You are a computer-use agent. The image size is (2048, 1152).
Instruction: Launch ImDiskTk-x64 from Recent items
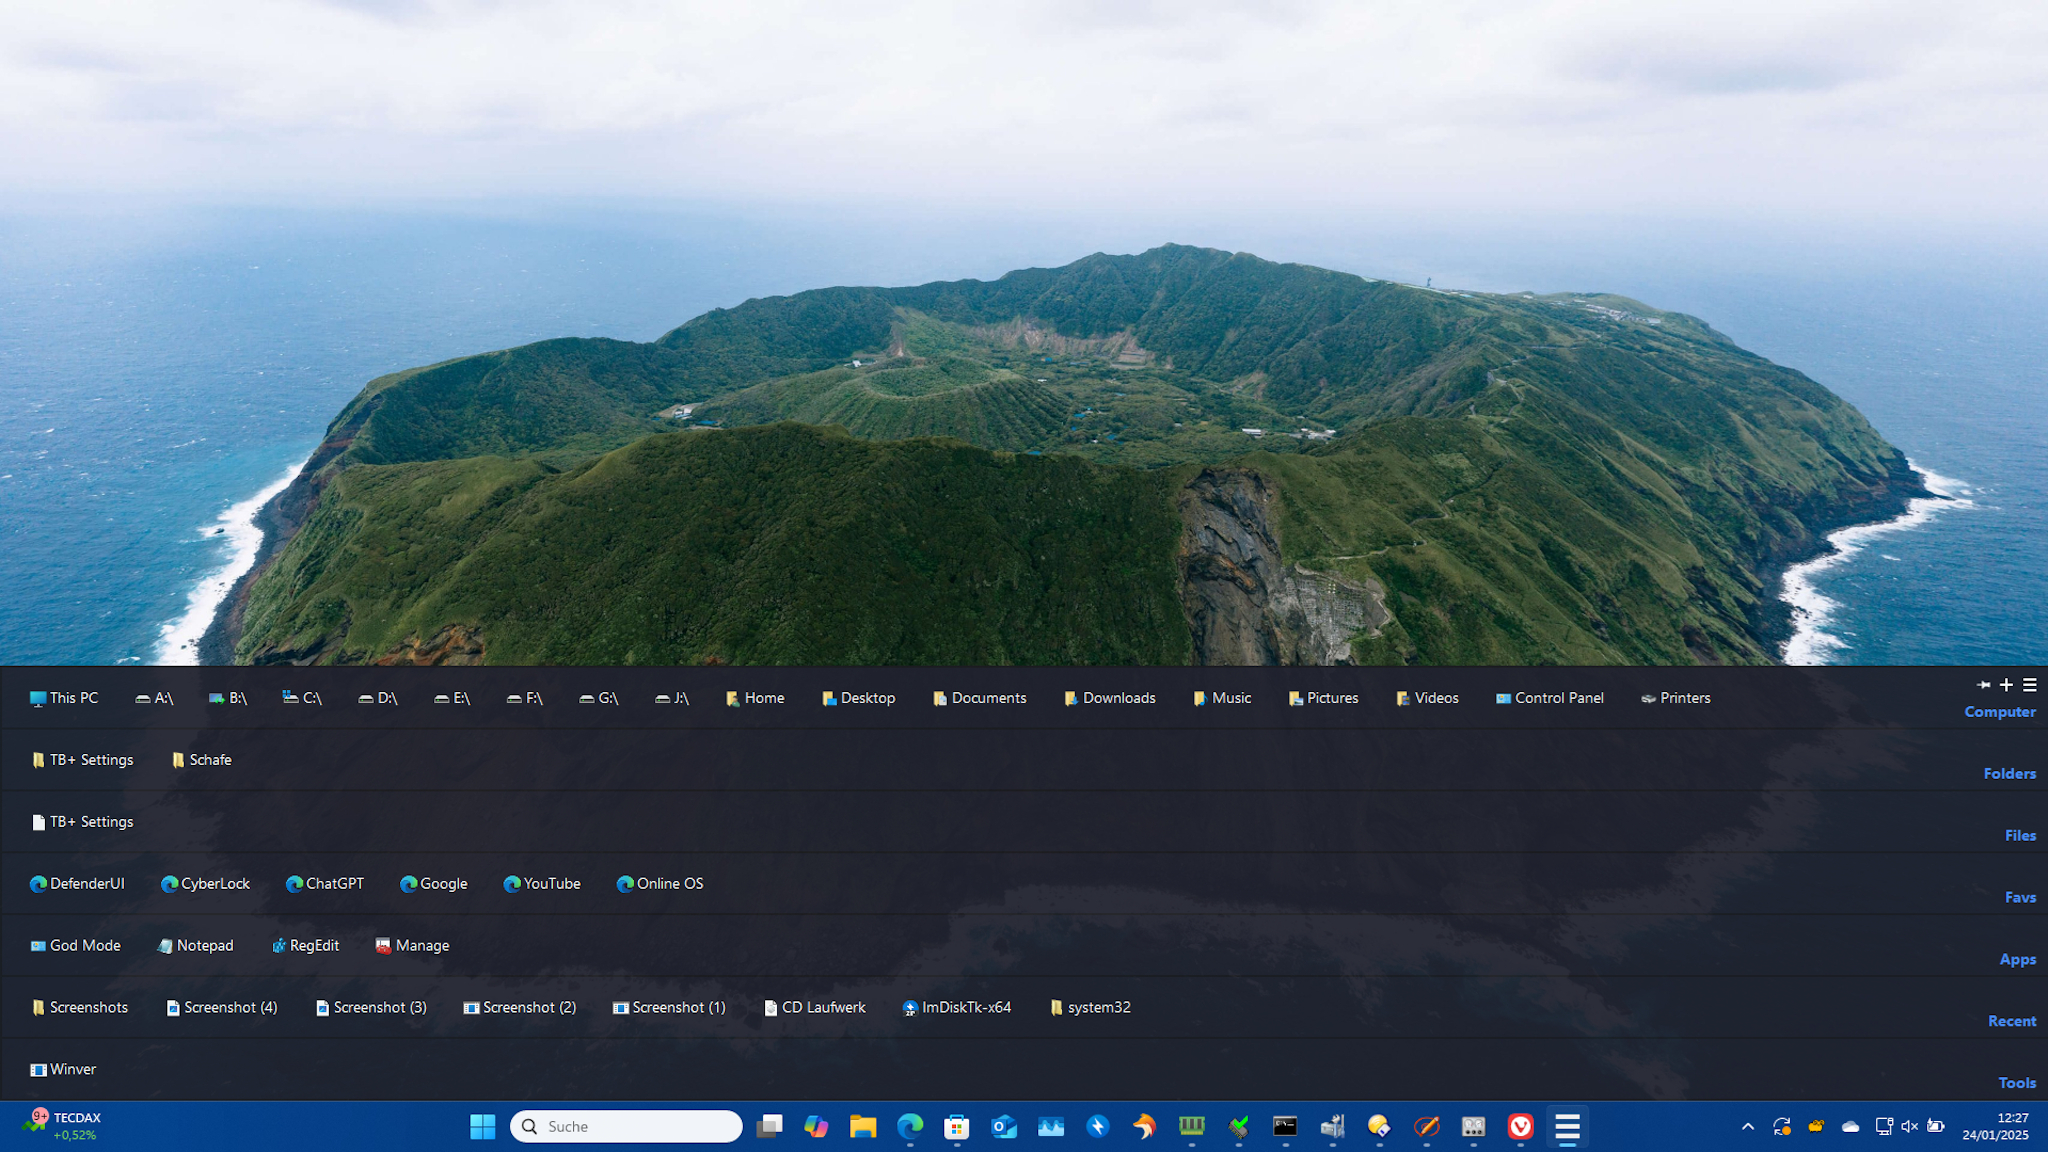click(956, 1007)
